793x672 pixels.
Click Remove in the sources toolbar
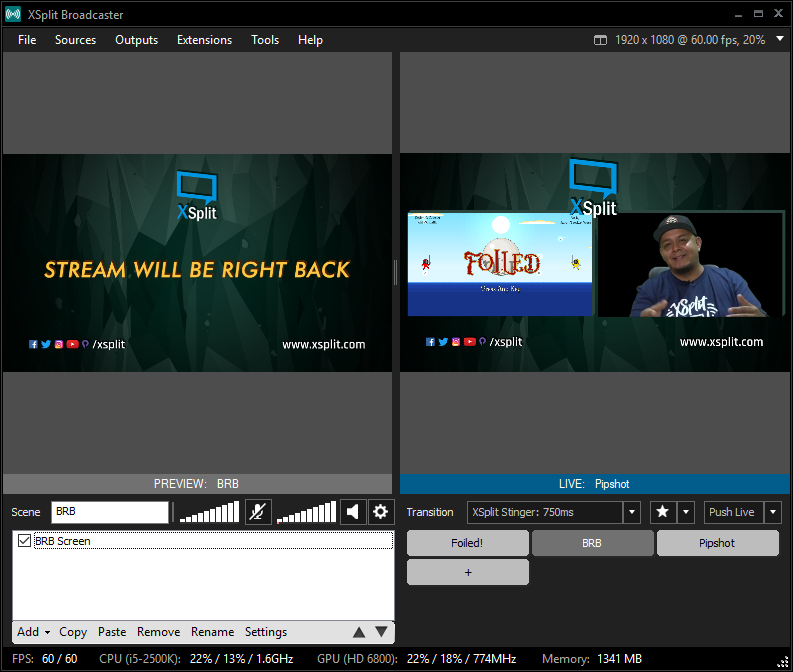tap(158, 632)
